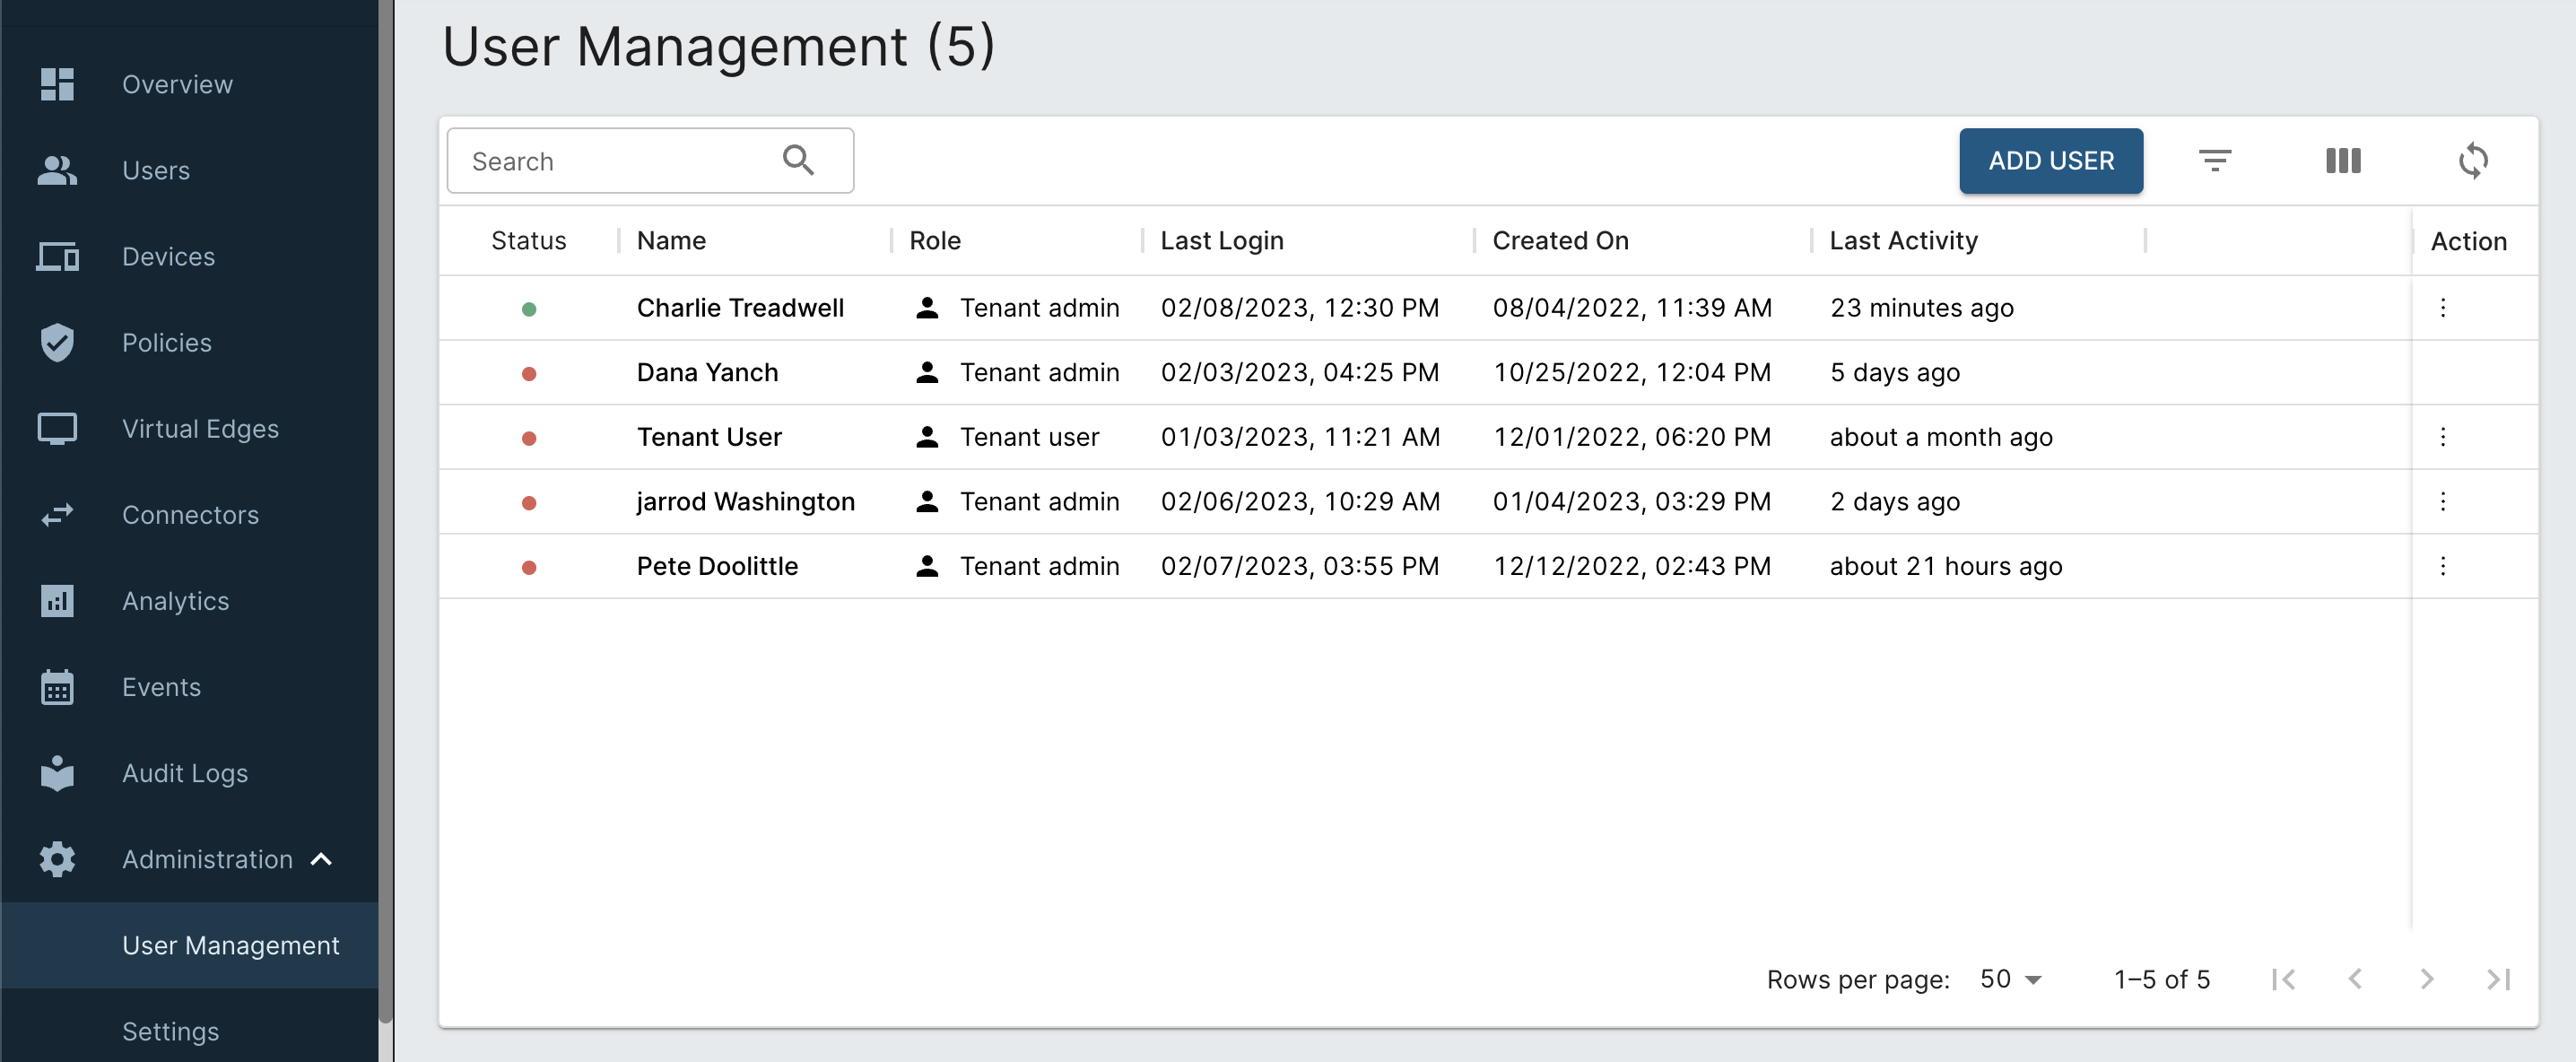Open Audit Logs in the sidebar
The image size is (2576, 1062).
[x=184, y=773]
